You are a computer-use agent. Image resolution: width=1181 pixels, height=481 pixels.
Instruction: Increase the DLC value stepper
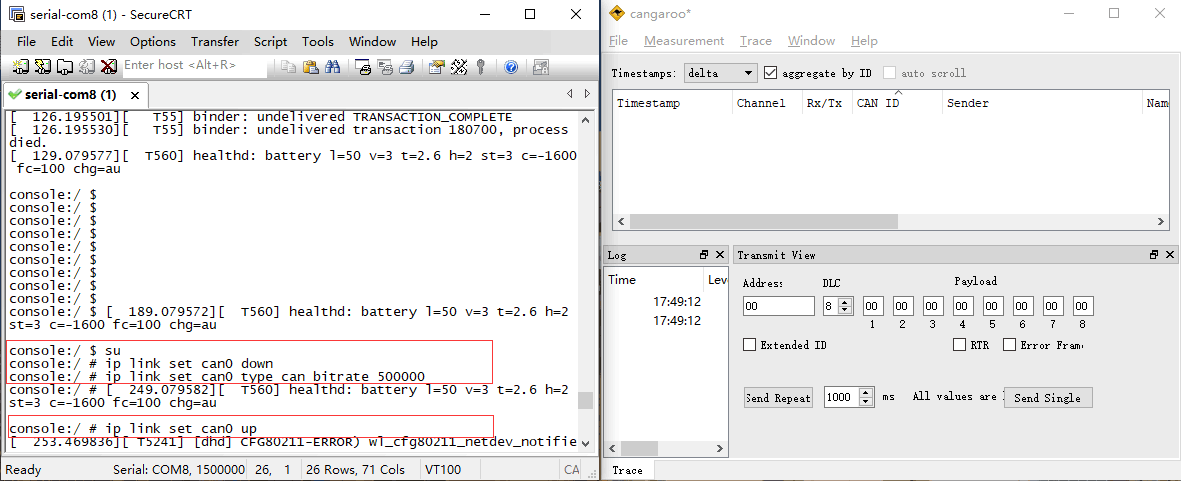(845, 302)
